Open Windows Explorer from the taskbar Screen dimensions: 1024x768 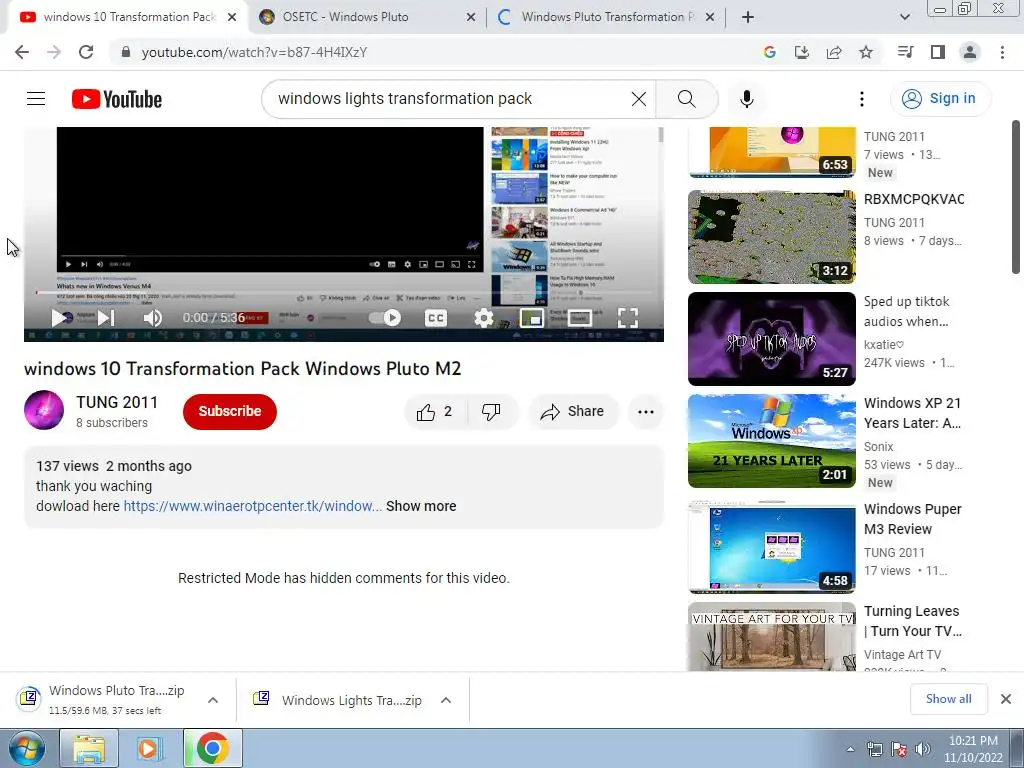(x=89, y=748)
